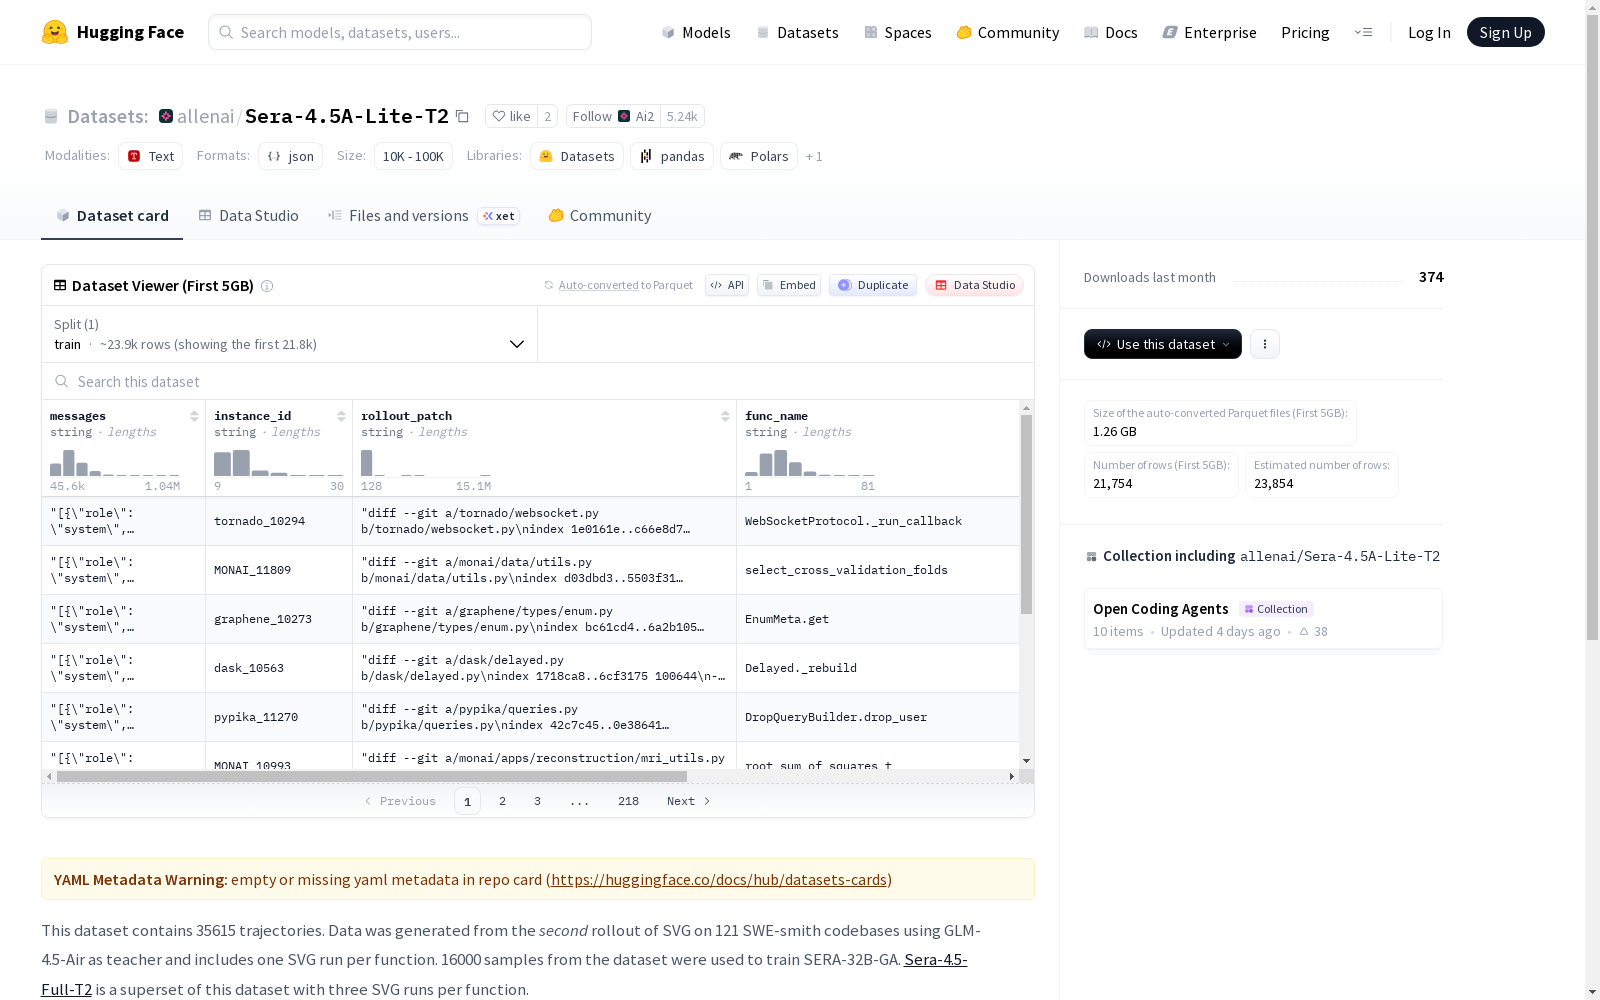This screenshot has width=1600, height=1000.
Task: Click the upvote icon on Open Coding Agents
Action: coord(1304,631)
